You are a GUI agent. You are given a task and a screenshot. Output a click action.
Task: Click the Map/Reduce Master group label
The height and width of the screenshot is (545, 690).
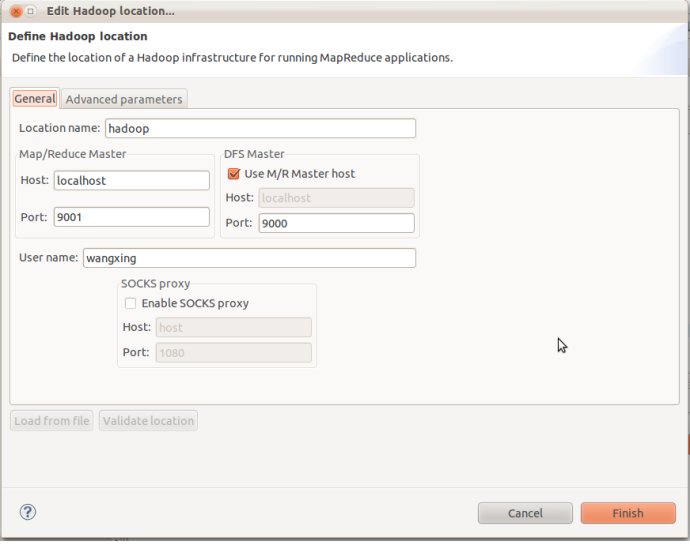point(73,154)
